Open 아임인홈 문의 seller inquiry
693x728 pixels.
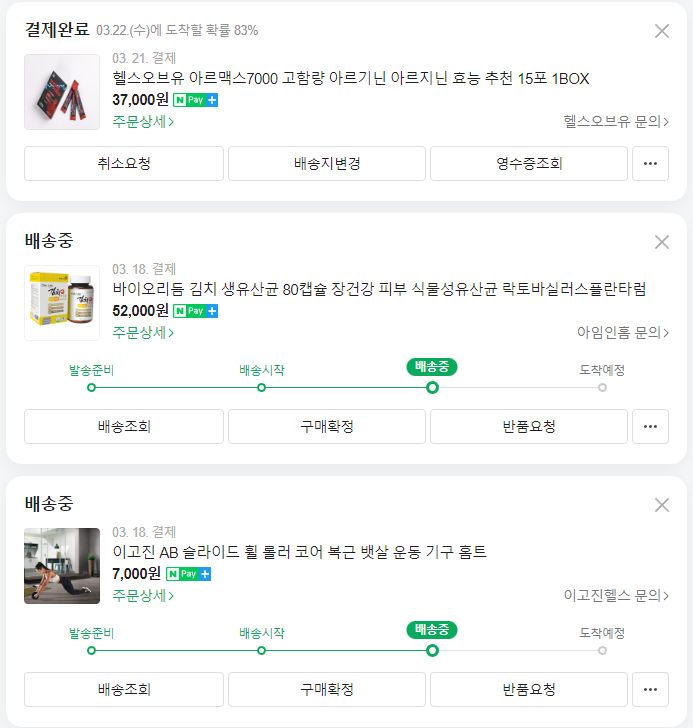(622, 332)
